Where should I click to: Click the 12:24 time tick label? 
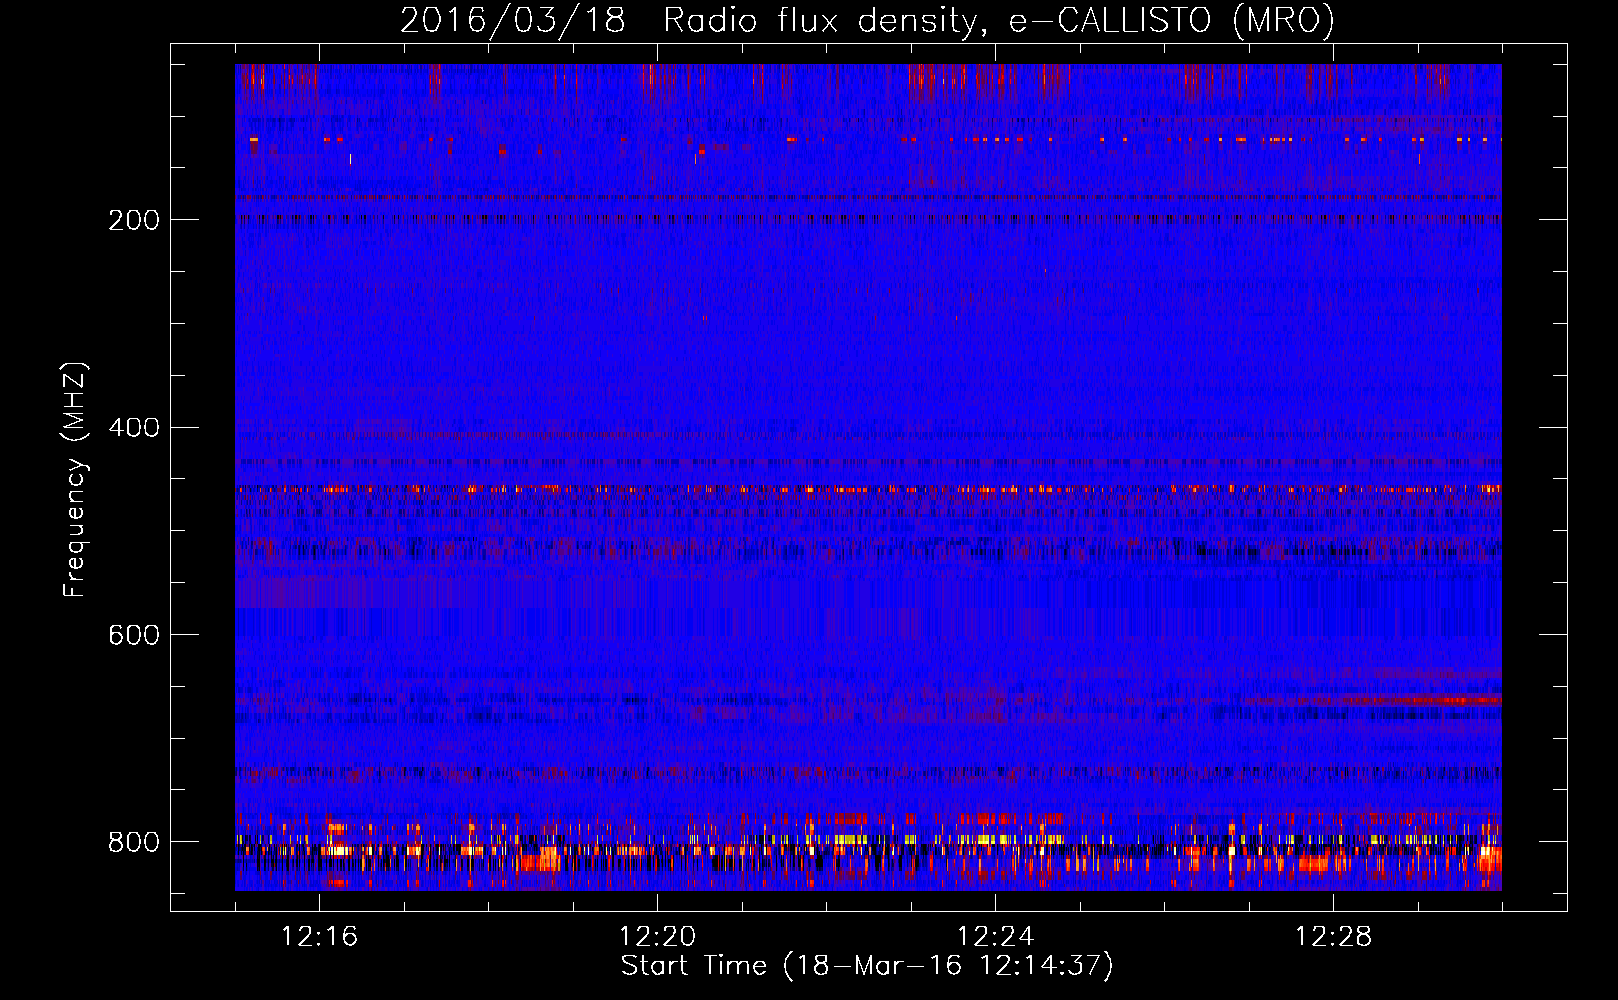(x=995, y=937)
